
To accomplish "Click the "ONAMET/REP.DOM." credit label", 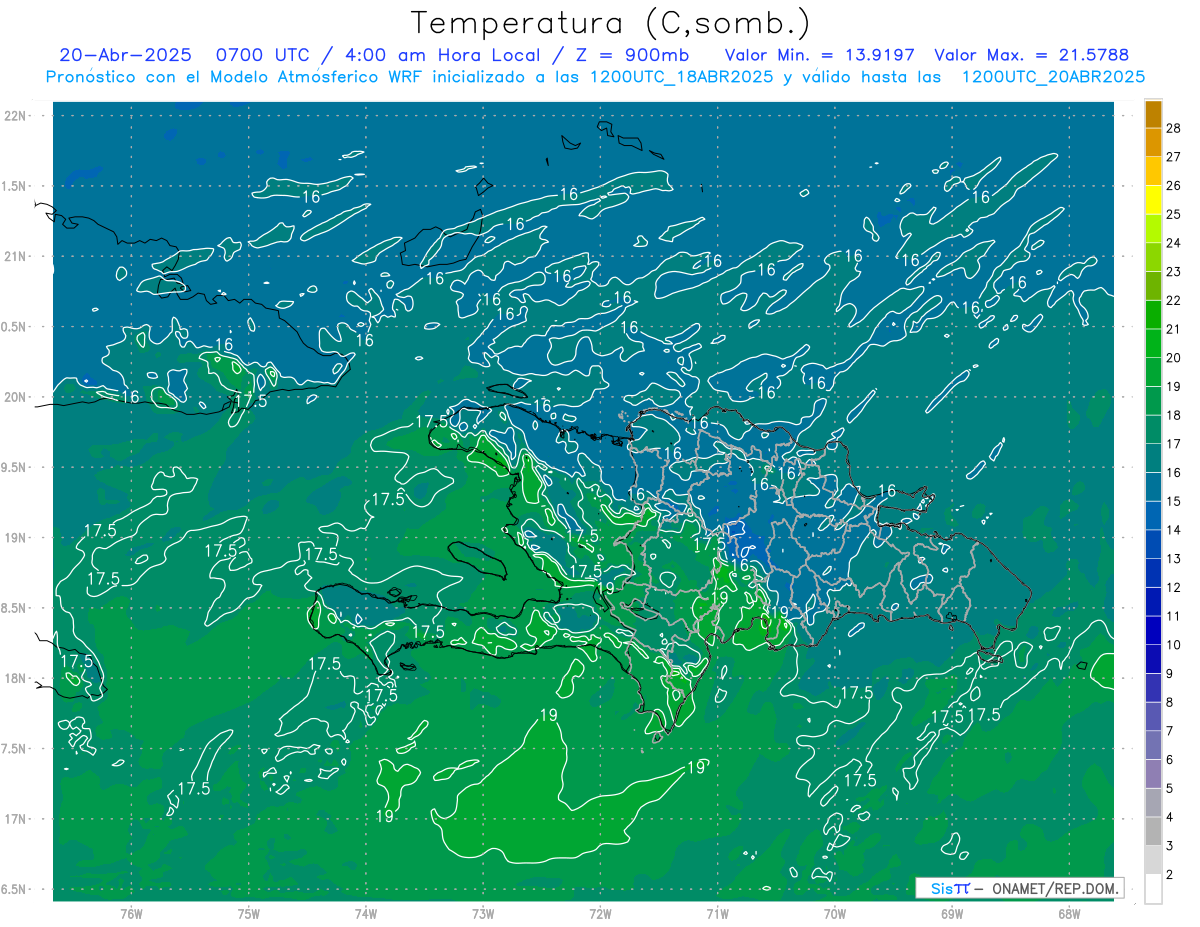I will (x=1054, y=888).
